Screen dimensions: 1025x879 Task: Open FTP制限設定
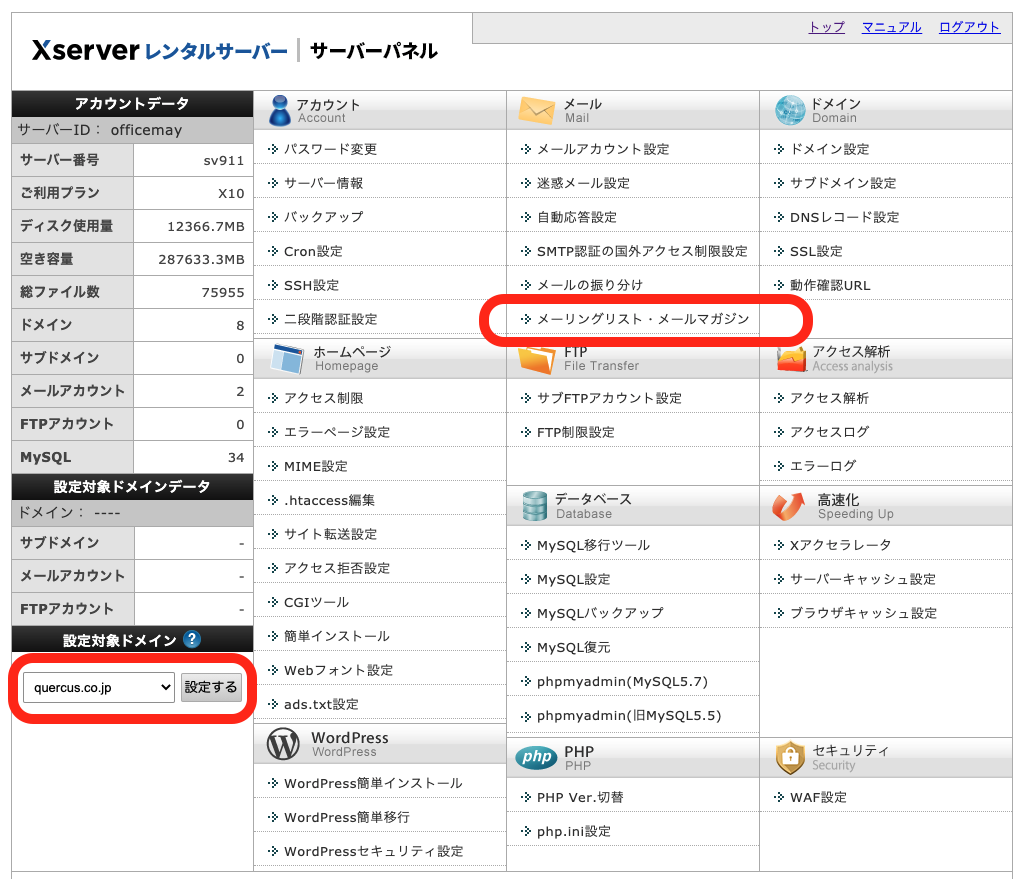pos(576,432)
